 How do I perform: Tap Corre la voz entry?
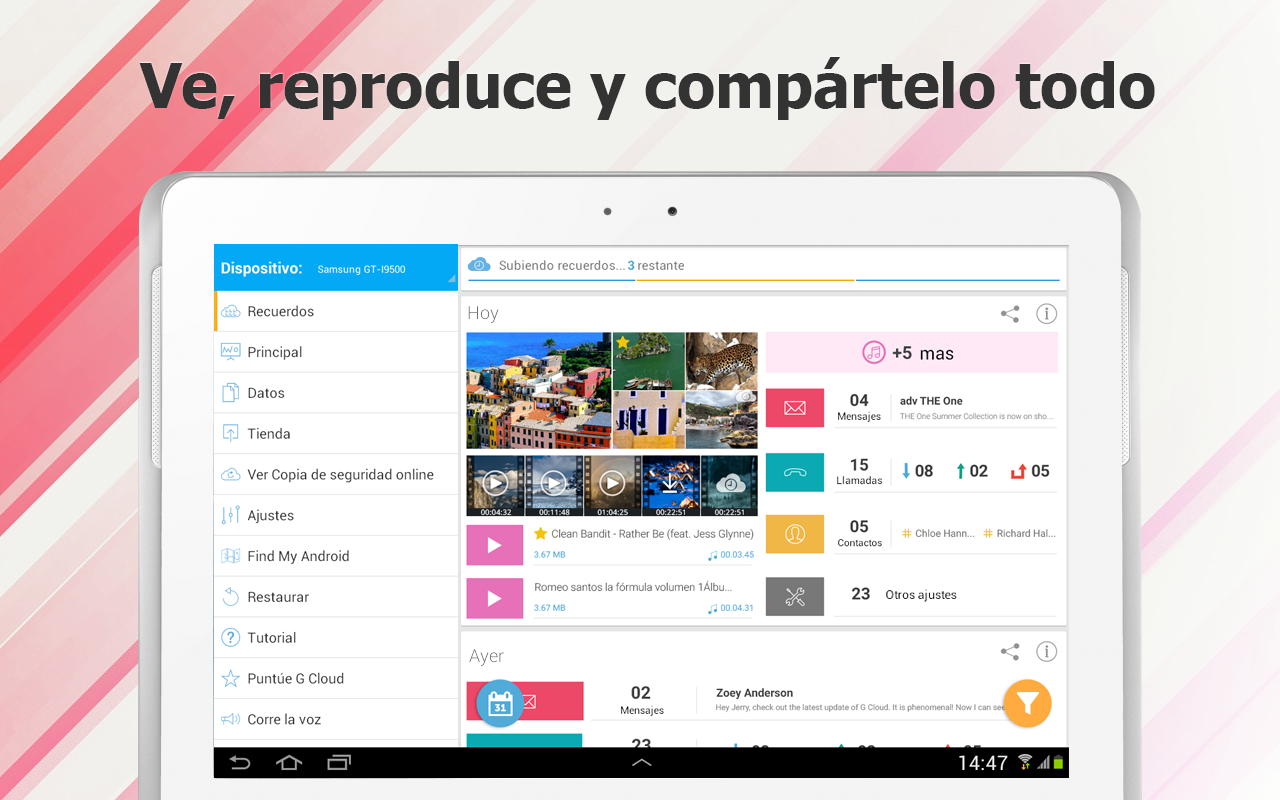[336, 719]
